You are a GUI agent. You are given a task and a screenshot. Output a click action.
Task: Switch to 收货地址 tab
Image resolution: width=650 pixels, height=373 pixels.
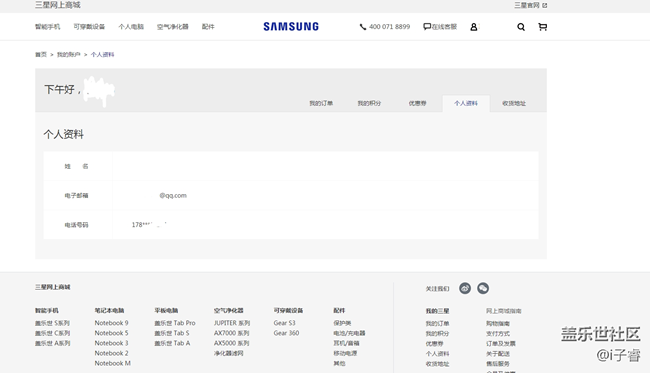pos(514,103)
